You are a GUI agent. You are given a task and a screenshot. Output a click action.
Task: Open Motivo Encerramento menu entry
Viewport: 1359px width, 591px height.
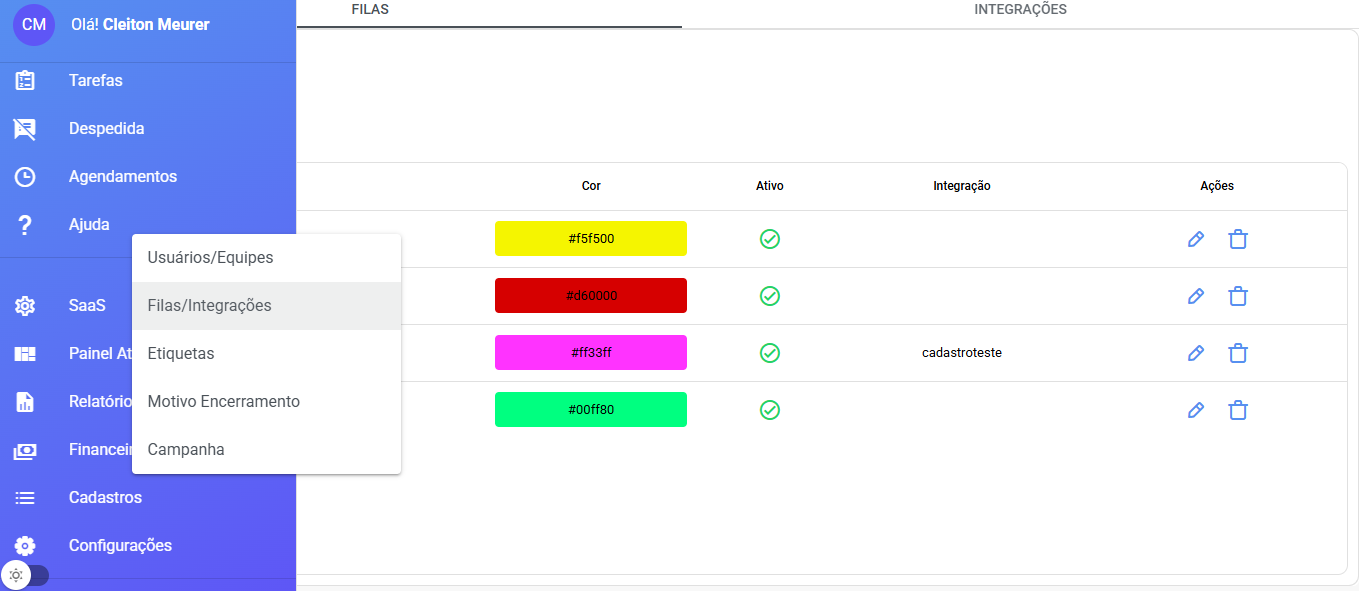pos(224,402)
